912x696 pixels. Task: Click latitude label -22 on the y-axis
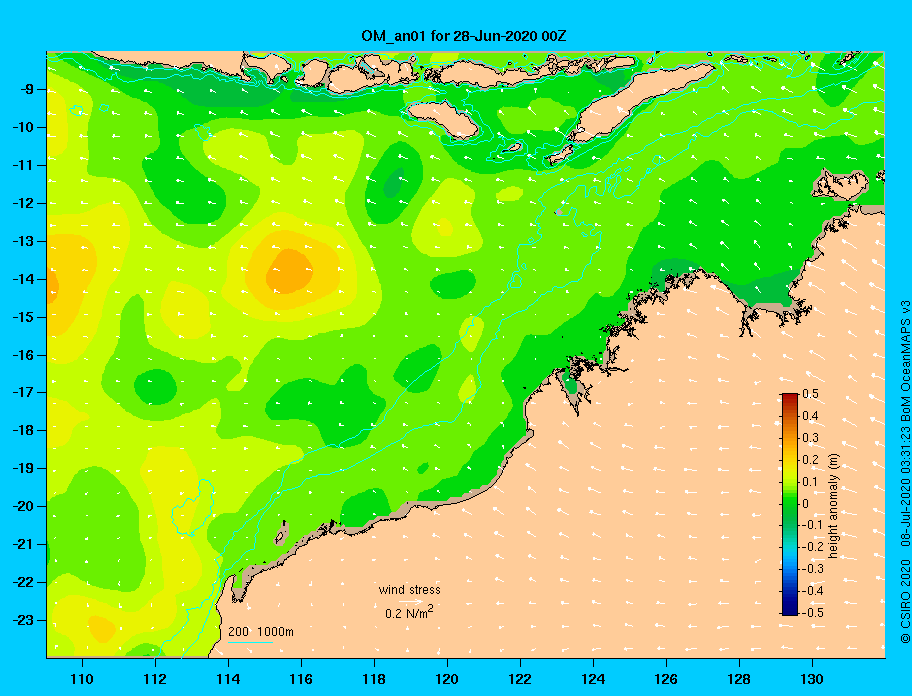click(24, 582)
